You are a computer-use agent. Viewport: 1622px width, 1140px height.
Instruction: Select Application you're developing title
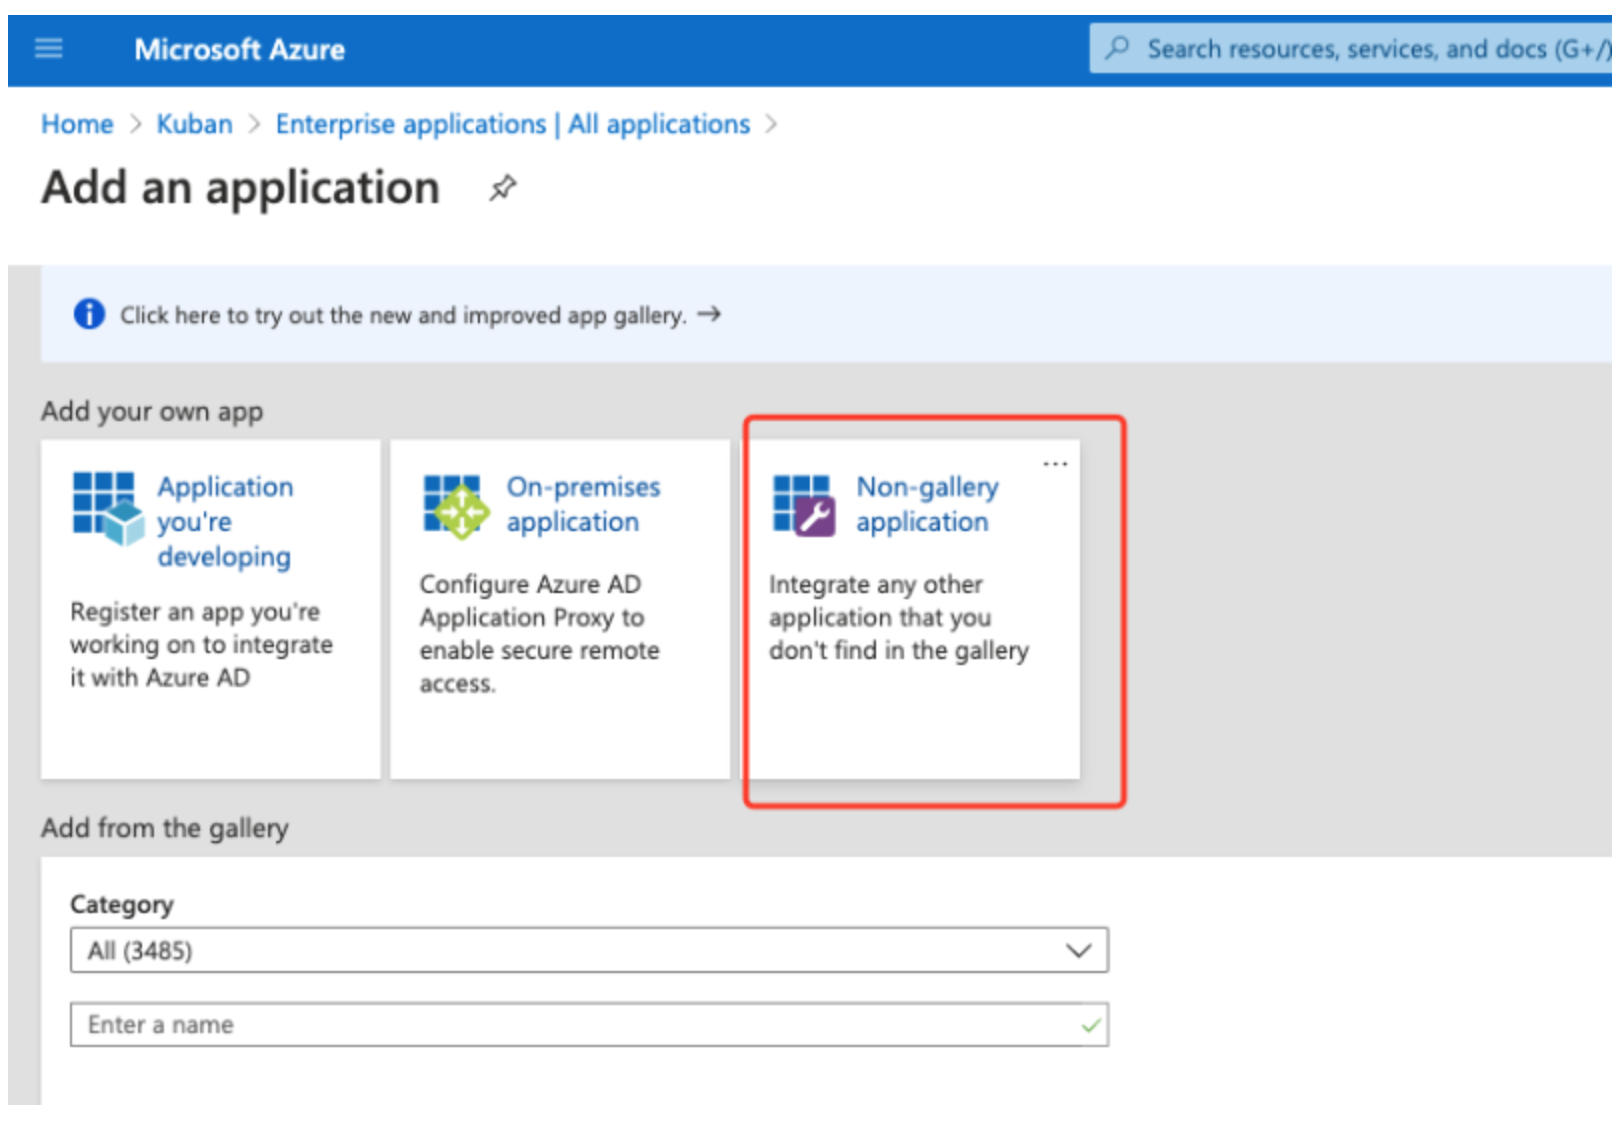point(225,522)
